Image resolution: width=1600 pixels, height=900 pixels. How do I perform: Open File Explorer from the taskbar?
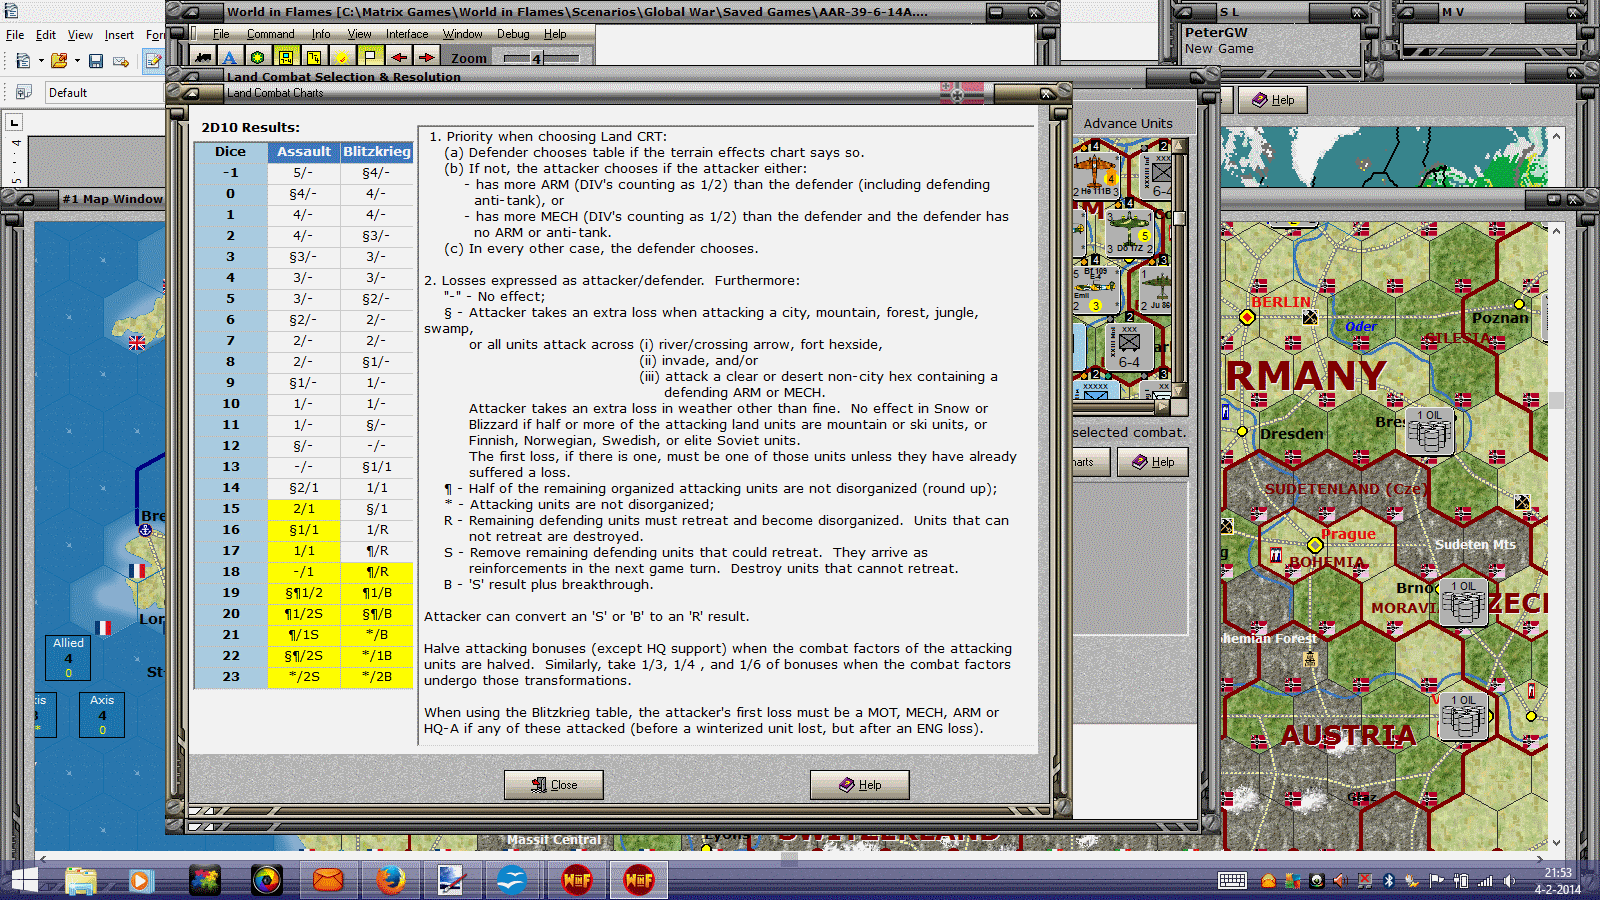point(81,880)
